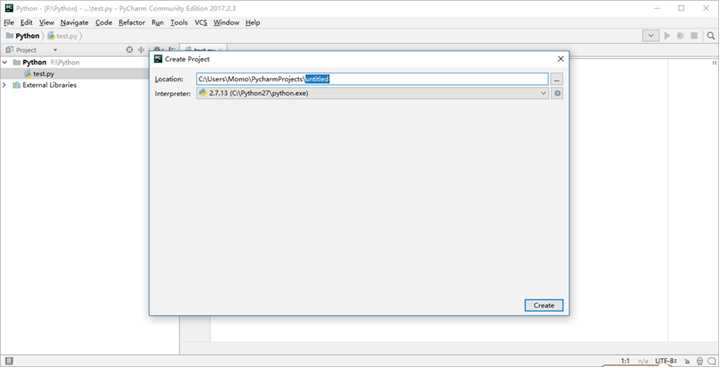This screenshot has height=368, width=720.
Task: Select test.py in the project tree
Action: [x=43, y=74]
